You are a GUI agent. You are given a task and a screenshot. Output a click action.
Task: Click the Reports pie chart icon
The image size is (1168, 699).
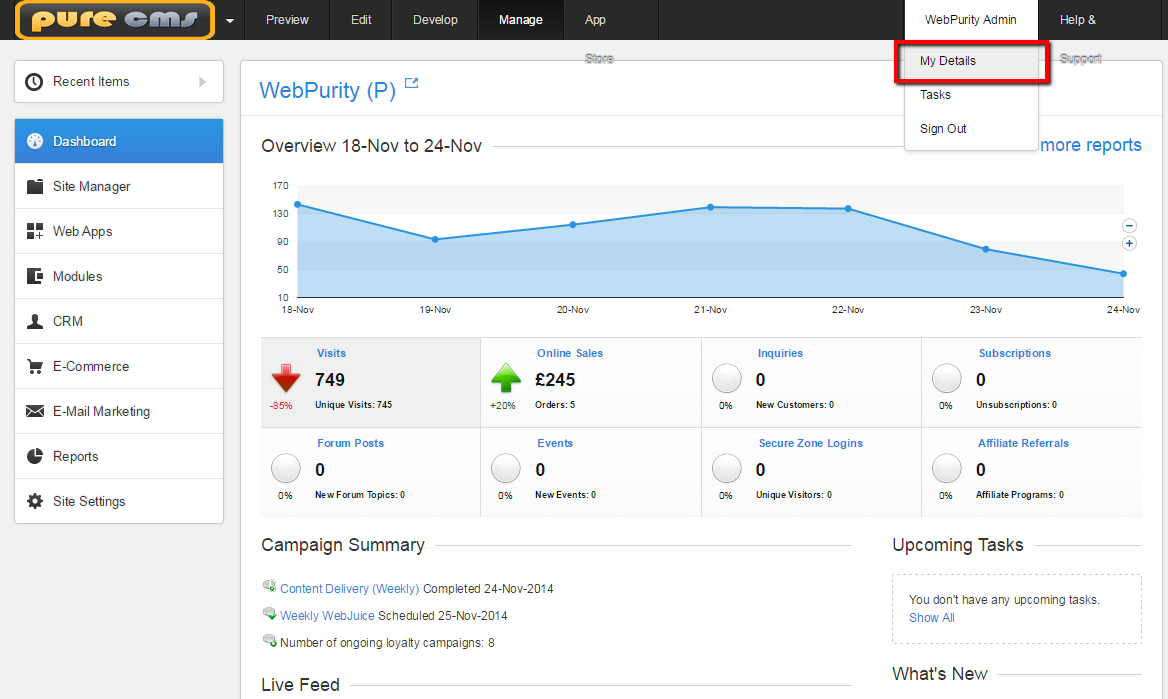point(35,456)
